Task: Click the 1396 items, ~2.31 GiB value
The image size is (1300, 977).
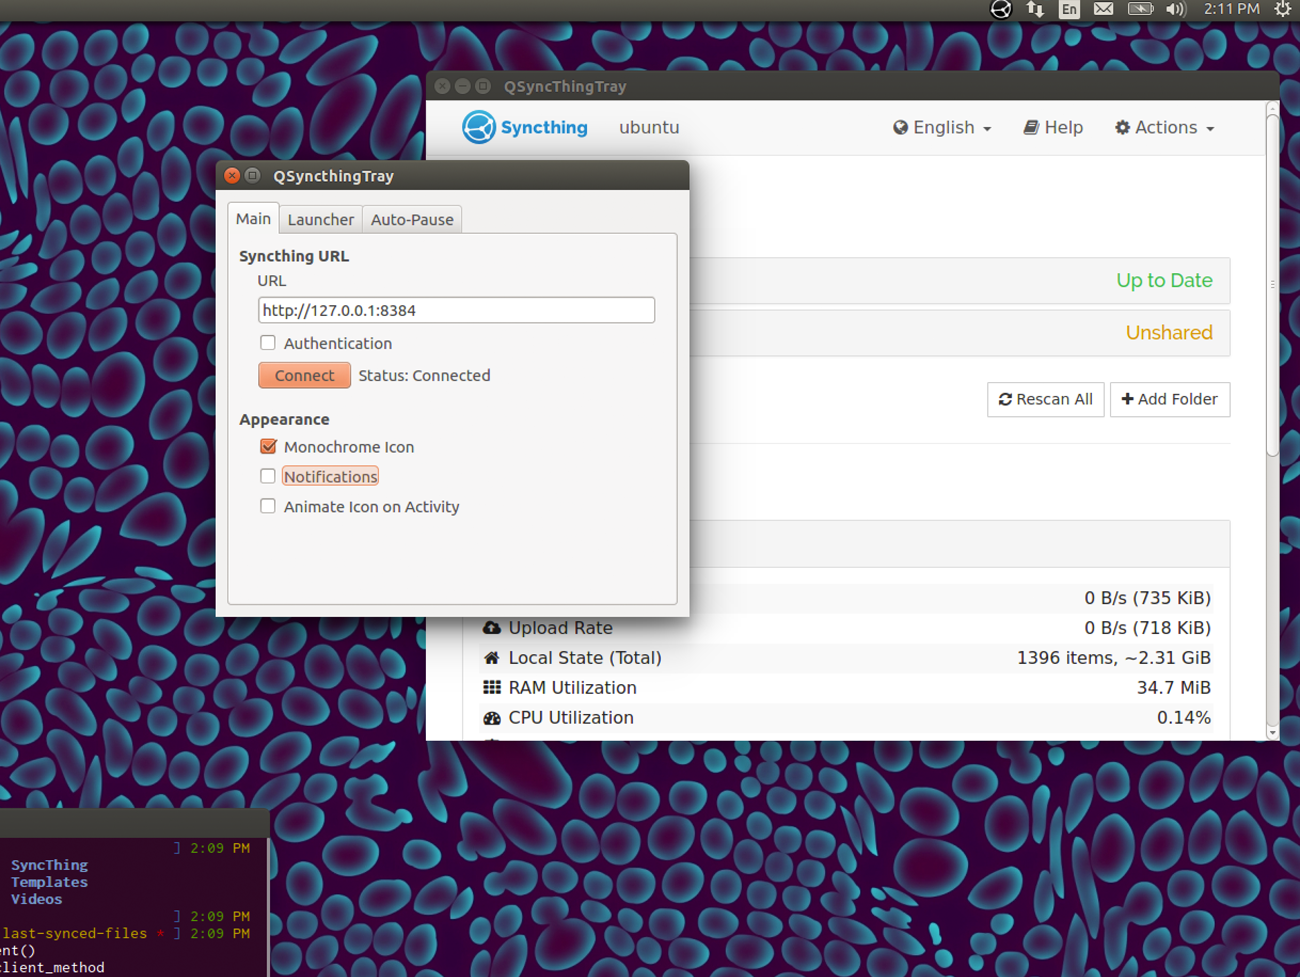Action: tap(1114, 658)
